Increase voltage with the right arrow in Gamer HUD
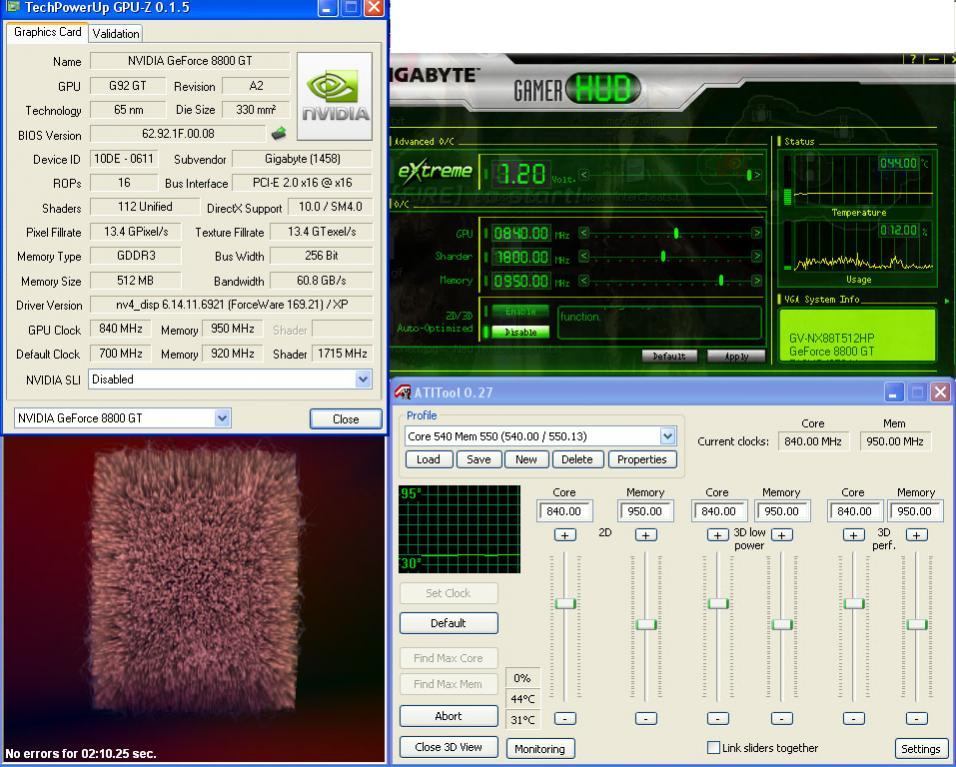This screenshot has width=956, height=767. point(757,175)
